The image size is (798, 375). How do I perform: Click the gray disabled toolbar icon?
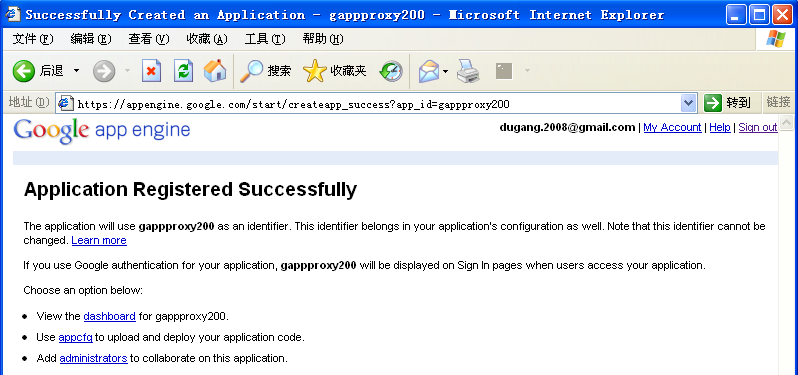[x=504, y=71]
